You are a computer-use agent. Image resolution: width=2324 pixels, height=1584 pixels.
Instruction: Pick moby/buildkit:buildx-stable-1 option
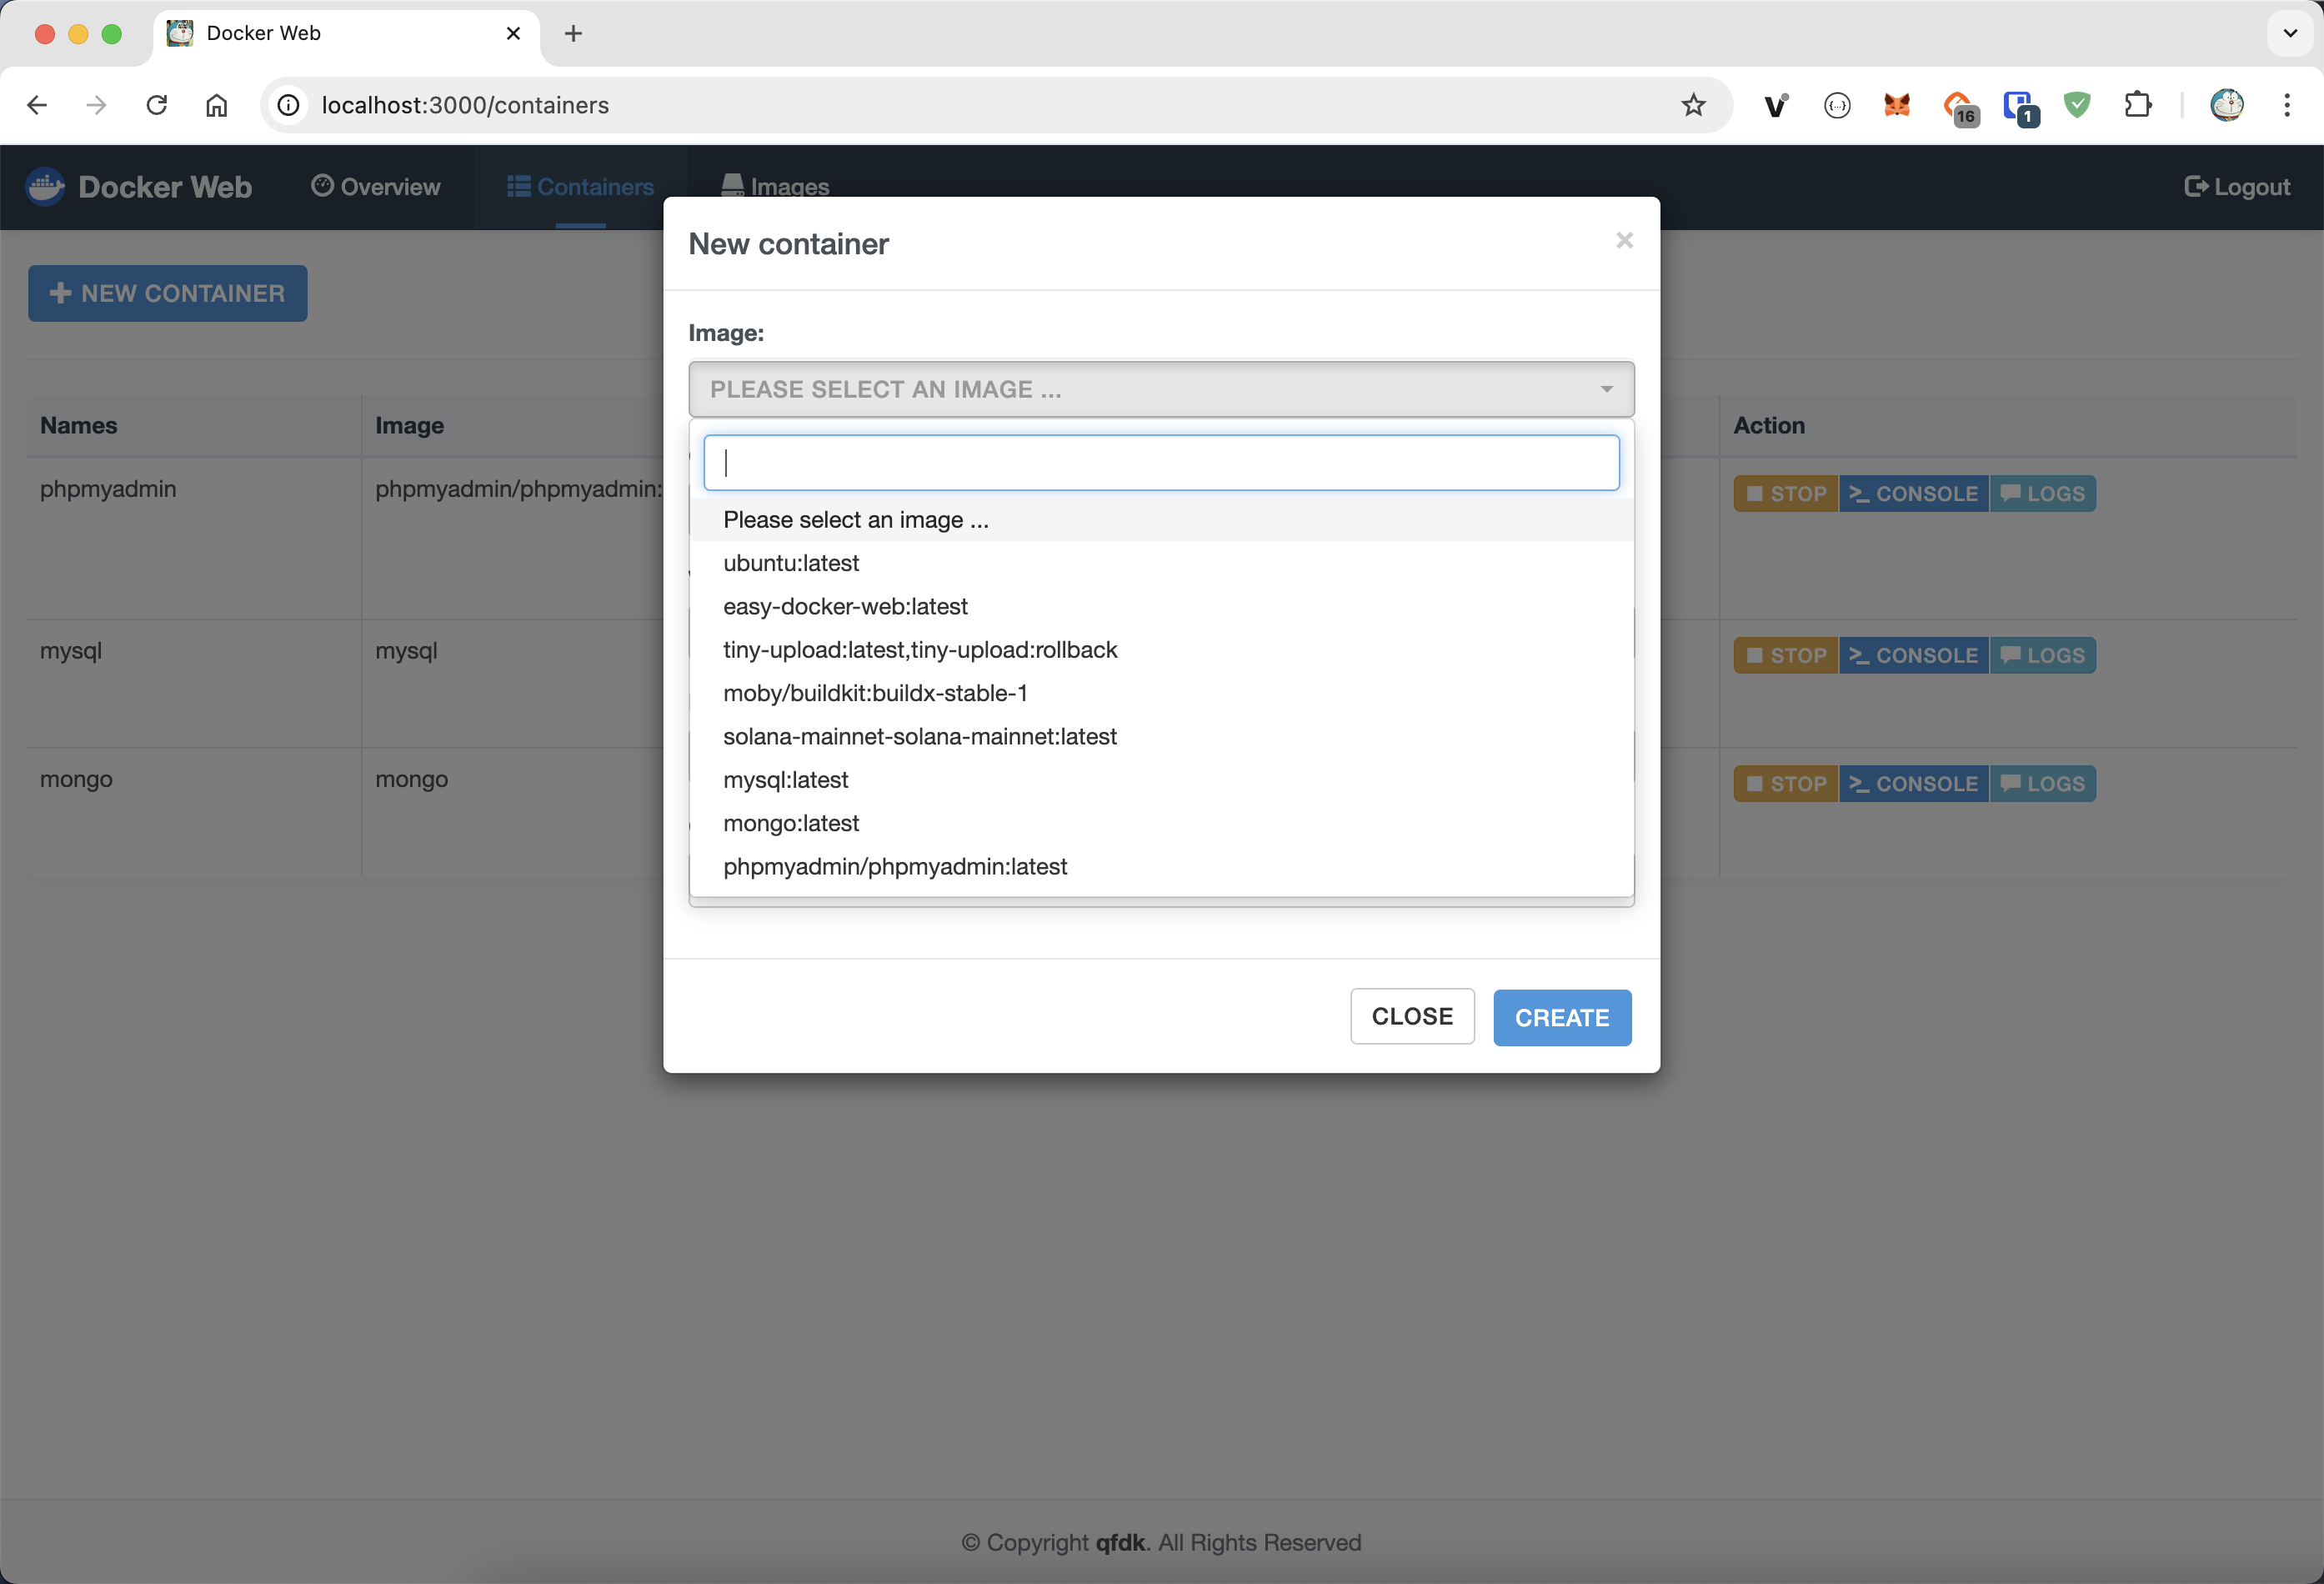(875, 693)
